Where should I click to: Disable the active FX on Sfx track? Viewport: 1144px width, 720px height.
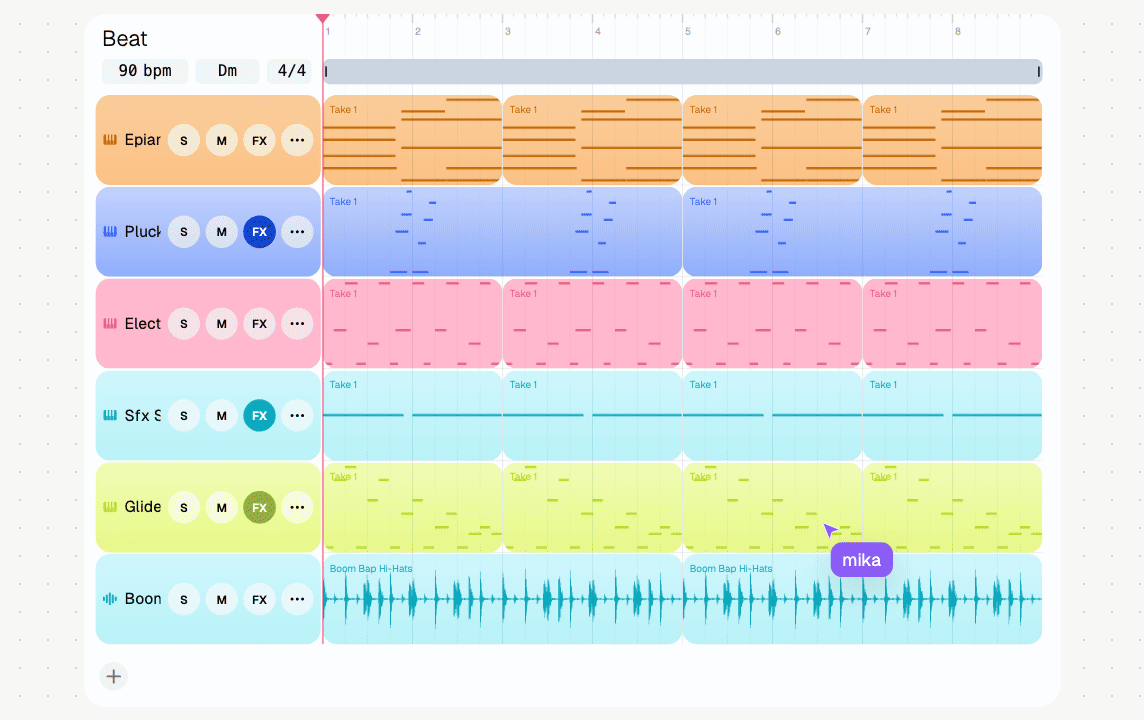[260, 416]
